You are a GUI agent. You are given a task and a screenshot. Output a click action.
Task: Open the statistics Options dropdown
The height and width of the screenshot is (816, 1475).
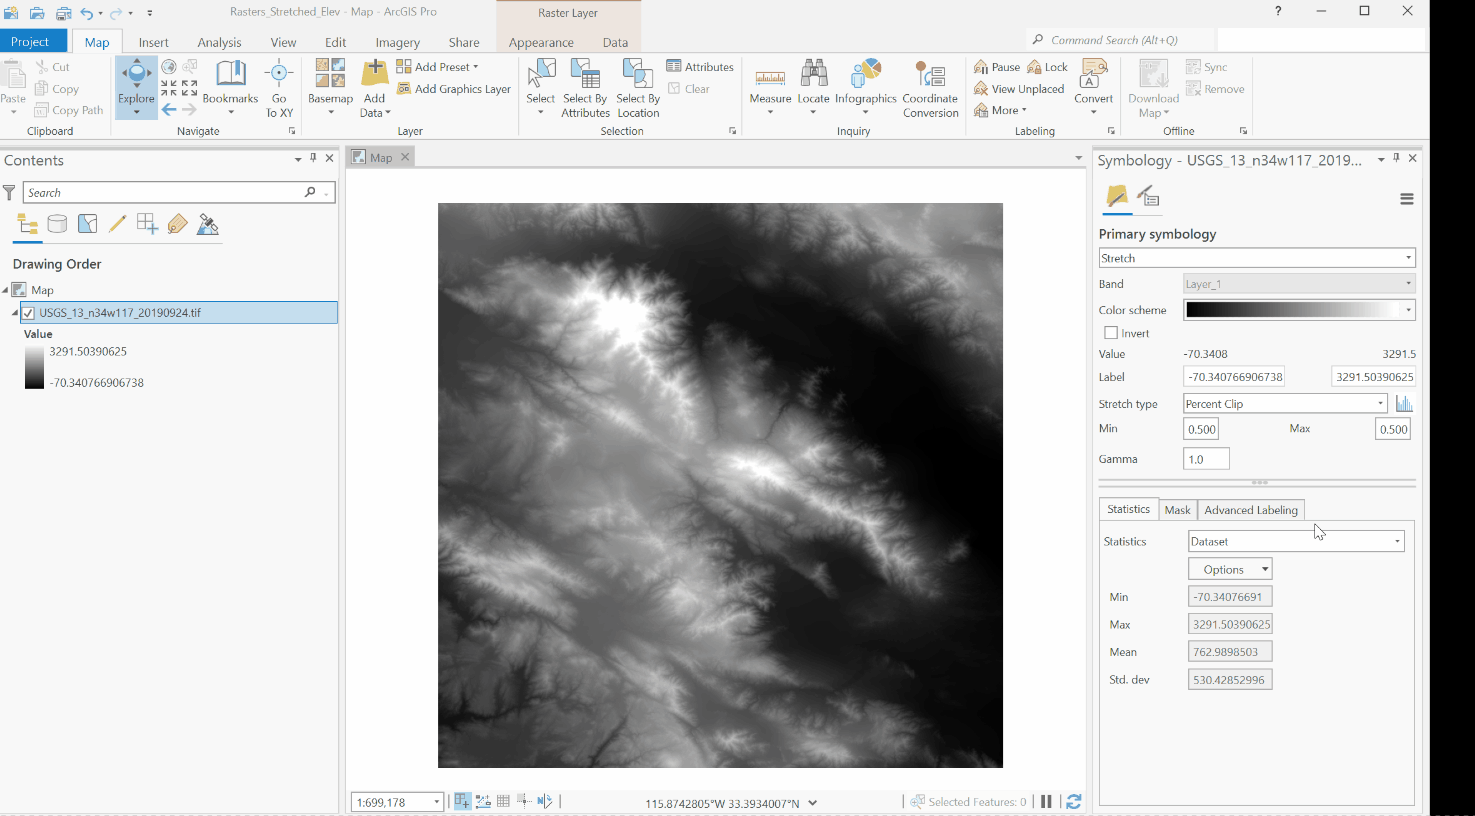(1231, 569)
